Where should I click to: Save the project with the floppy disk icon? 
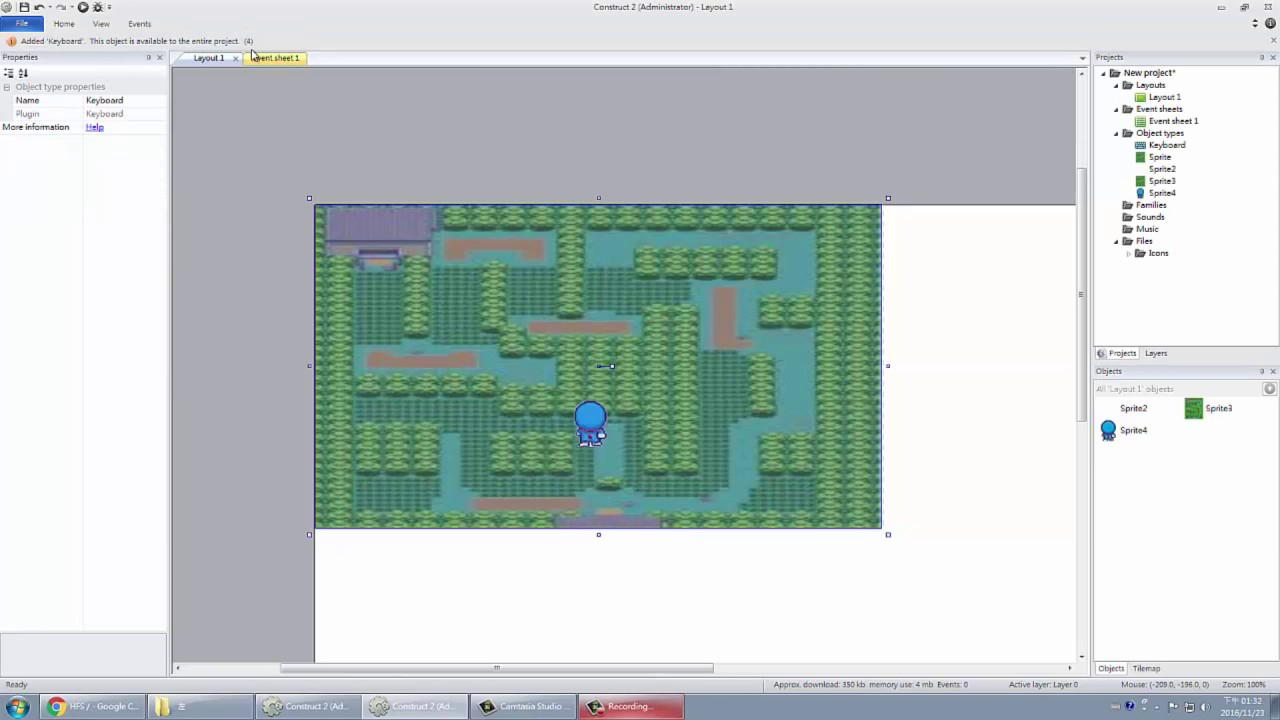(x=24, y=7)
